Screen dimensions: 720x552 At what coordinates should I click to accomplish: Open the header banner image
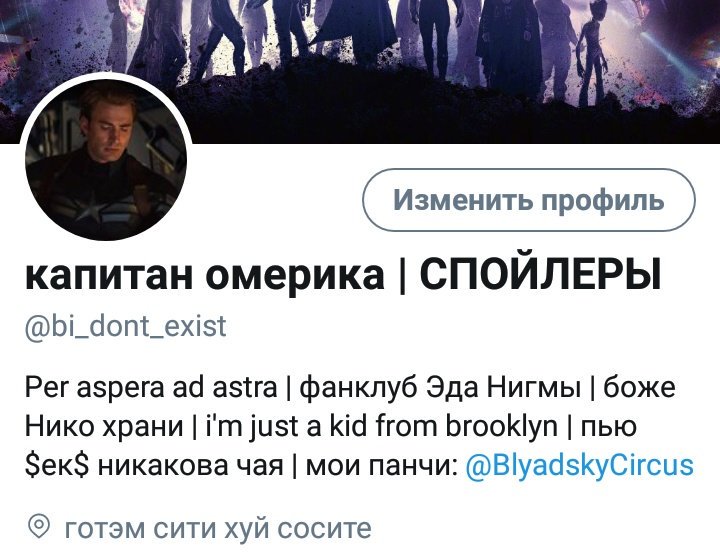tap(360, 71)
